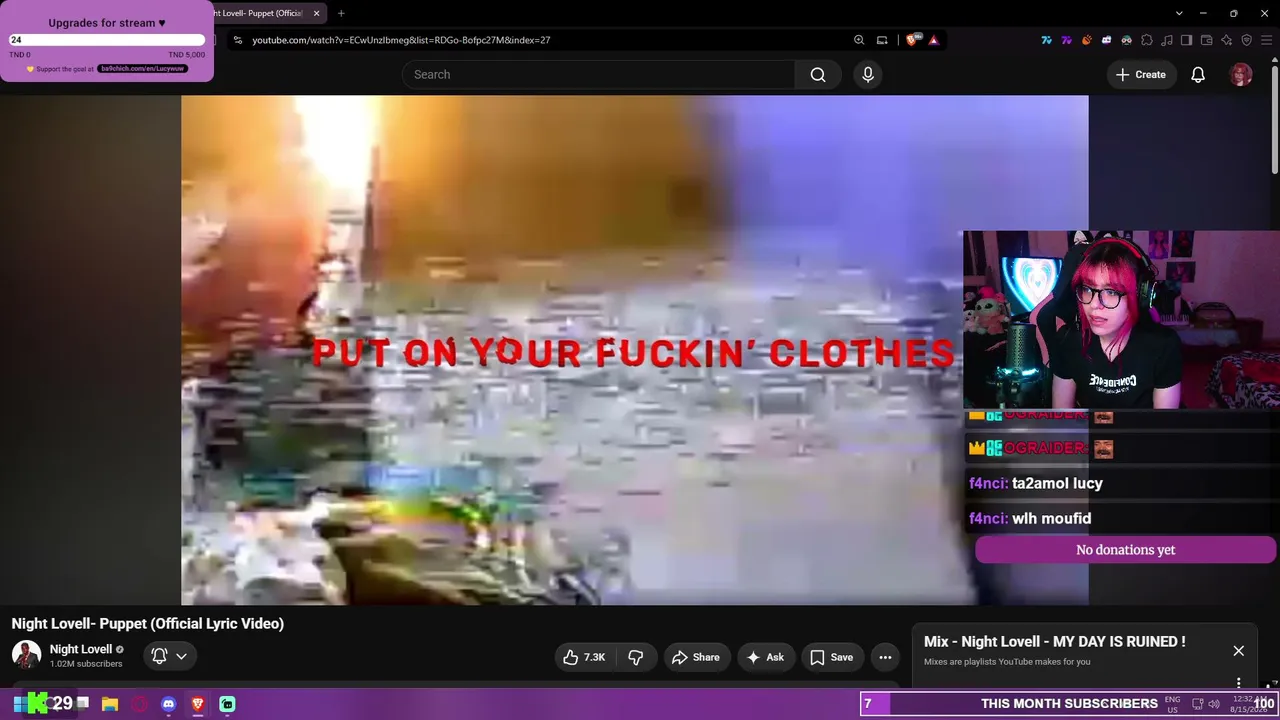The image size is (1280, 720).
Task: Start voice search with the microphone icon
Action: 868,75
